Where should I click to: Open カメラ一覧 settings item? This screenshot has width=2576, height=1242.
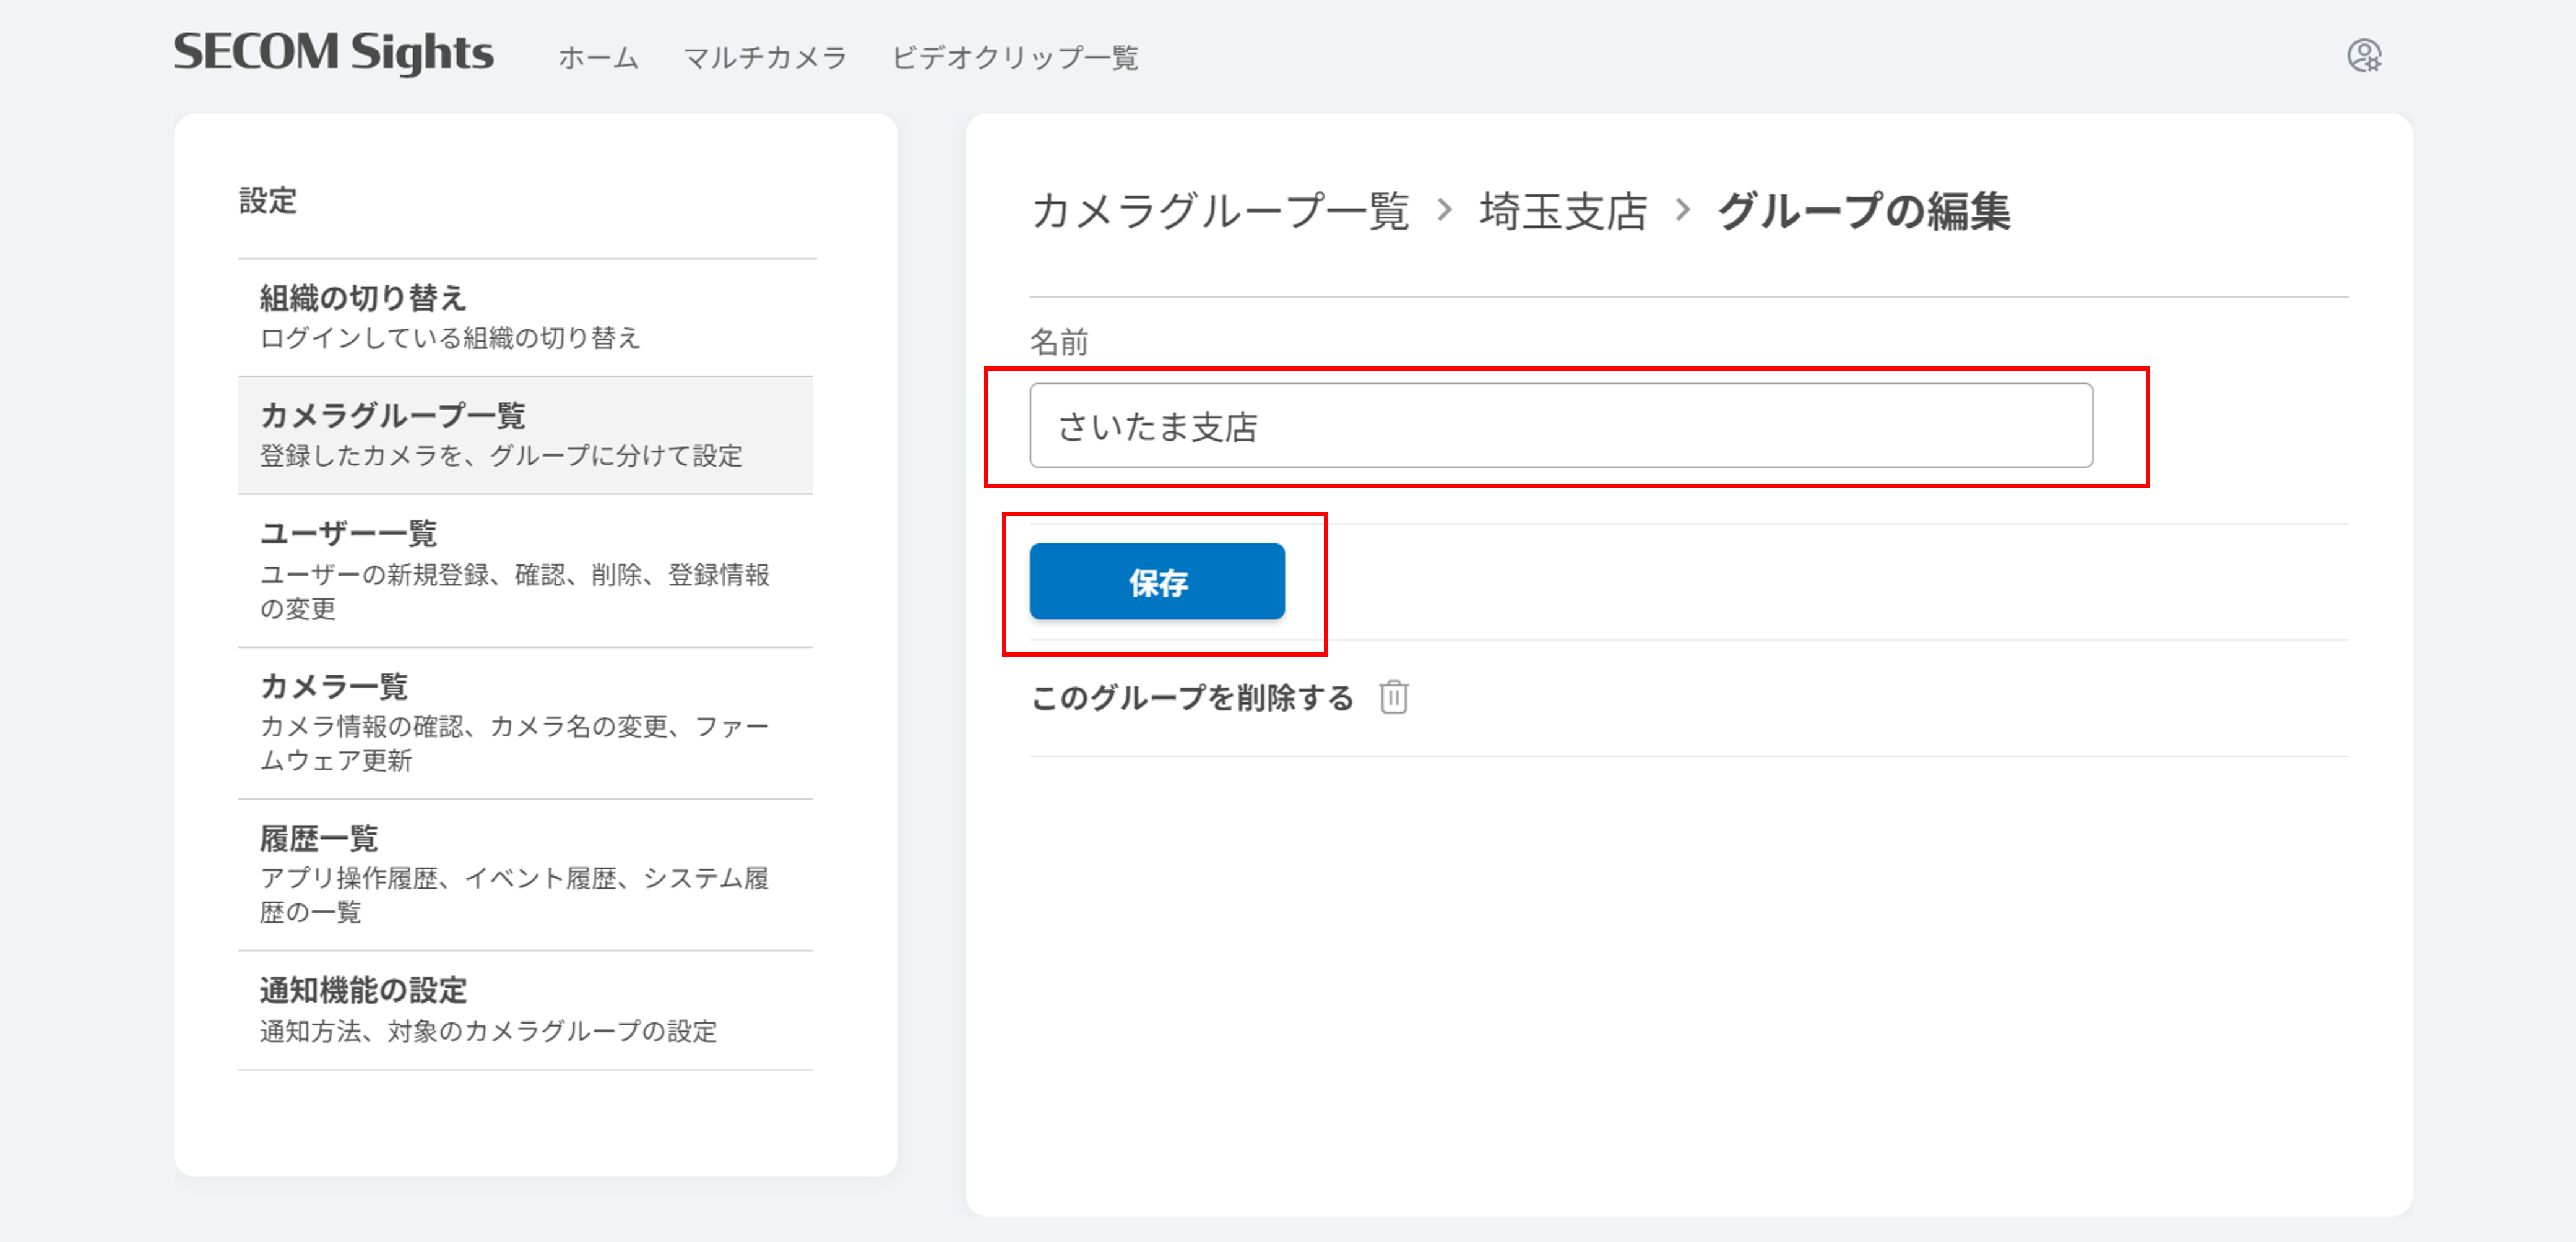525,723
